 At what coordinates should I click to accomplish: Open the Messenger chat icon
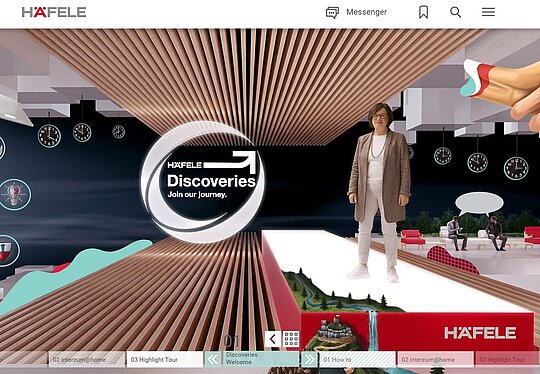[x=332, y=13]
